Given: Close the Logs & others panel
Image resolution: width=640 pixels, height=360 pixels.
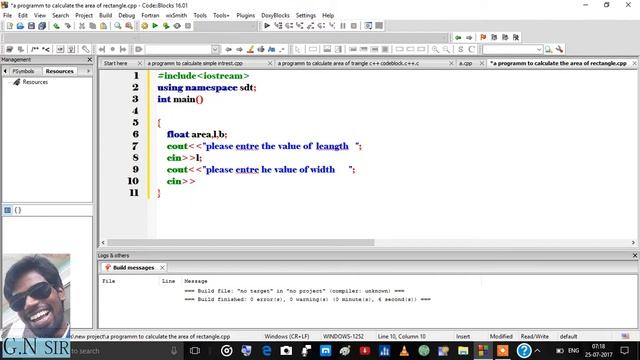Looking at the screenshot, I should [635, 255].
